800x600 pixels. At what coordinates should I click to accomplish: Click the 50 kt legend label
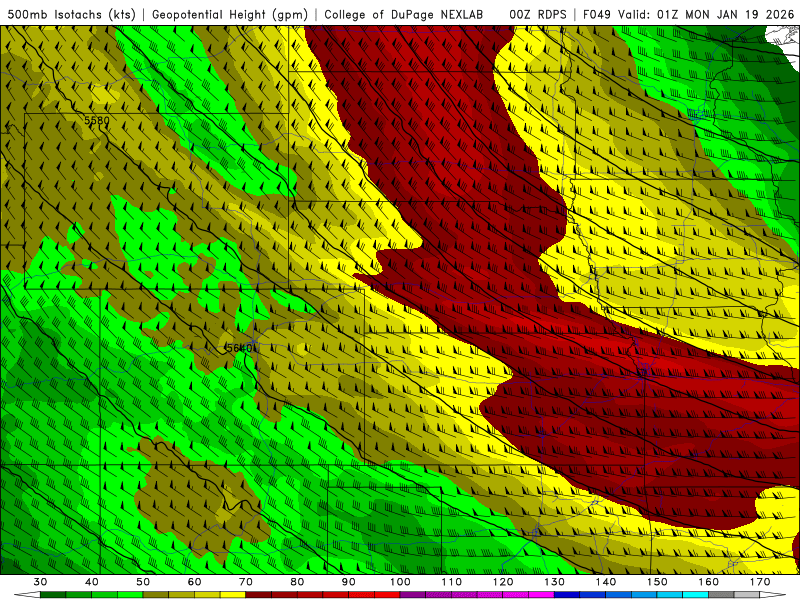tap(143, 582)
